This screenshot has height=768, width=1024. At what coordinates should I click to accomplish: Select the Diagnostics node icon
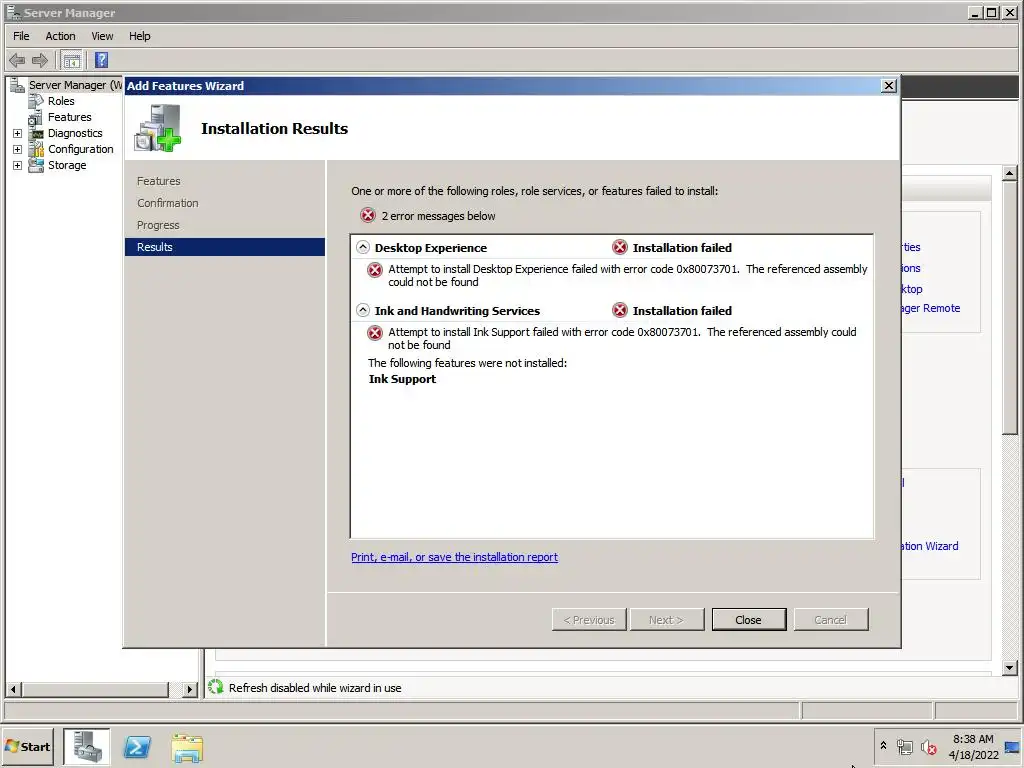(37, 133)
